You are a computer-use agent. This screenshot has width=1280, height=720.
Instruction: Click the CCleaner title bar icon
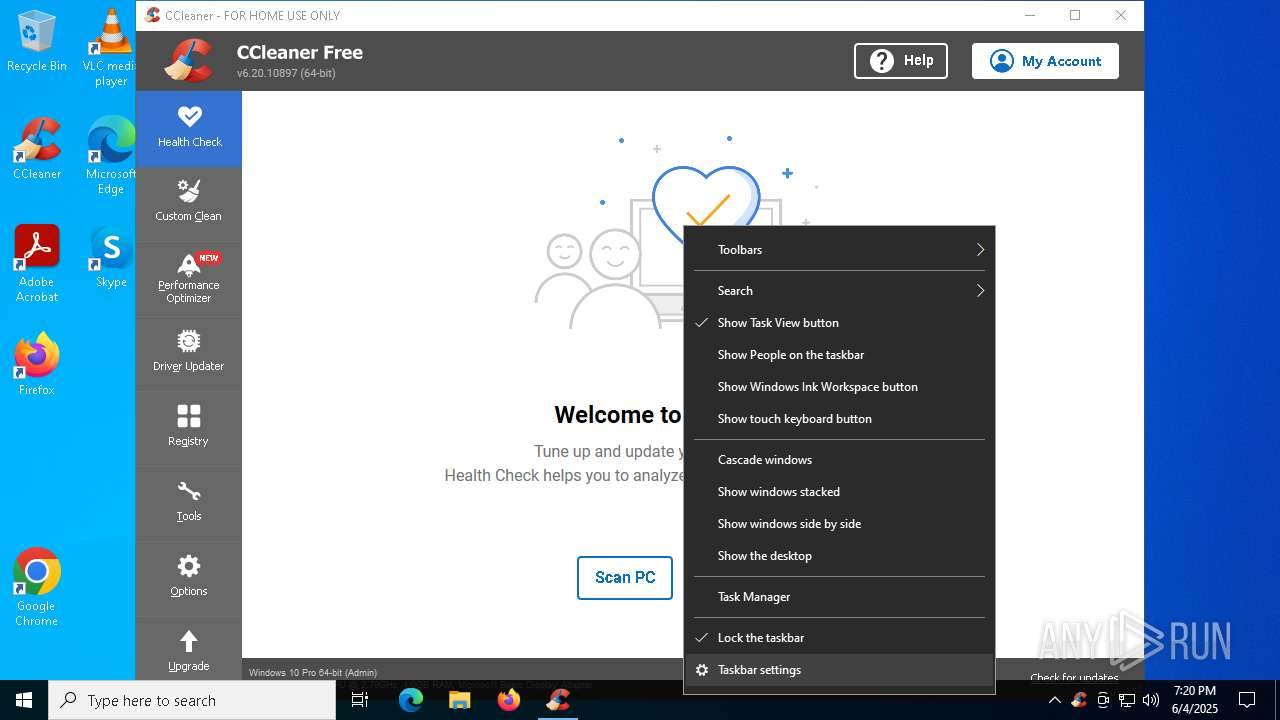152,15
